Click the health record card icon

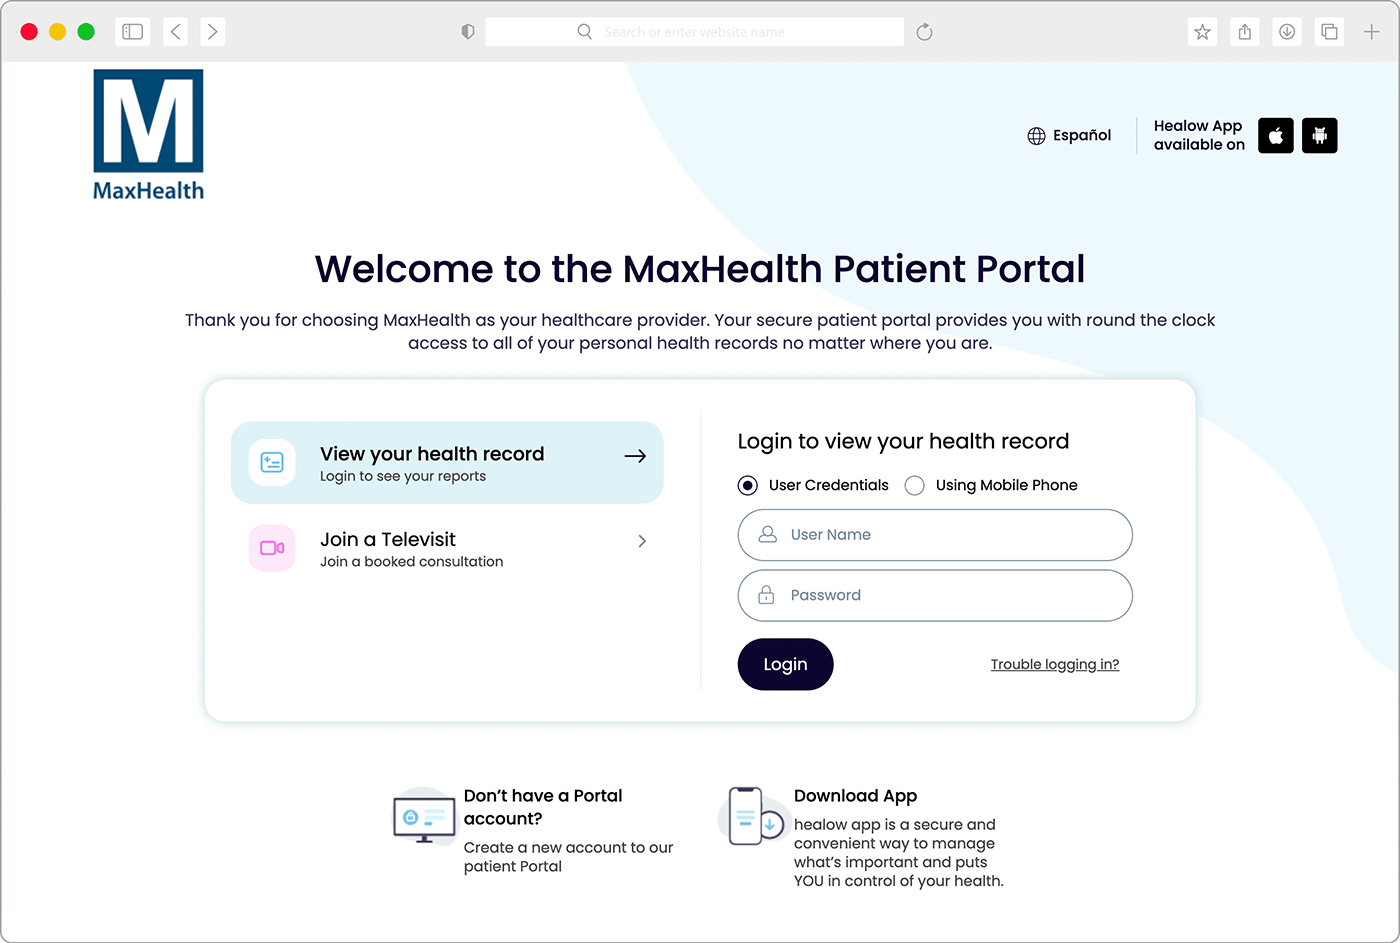pos(272,462)
